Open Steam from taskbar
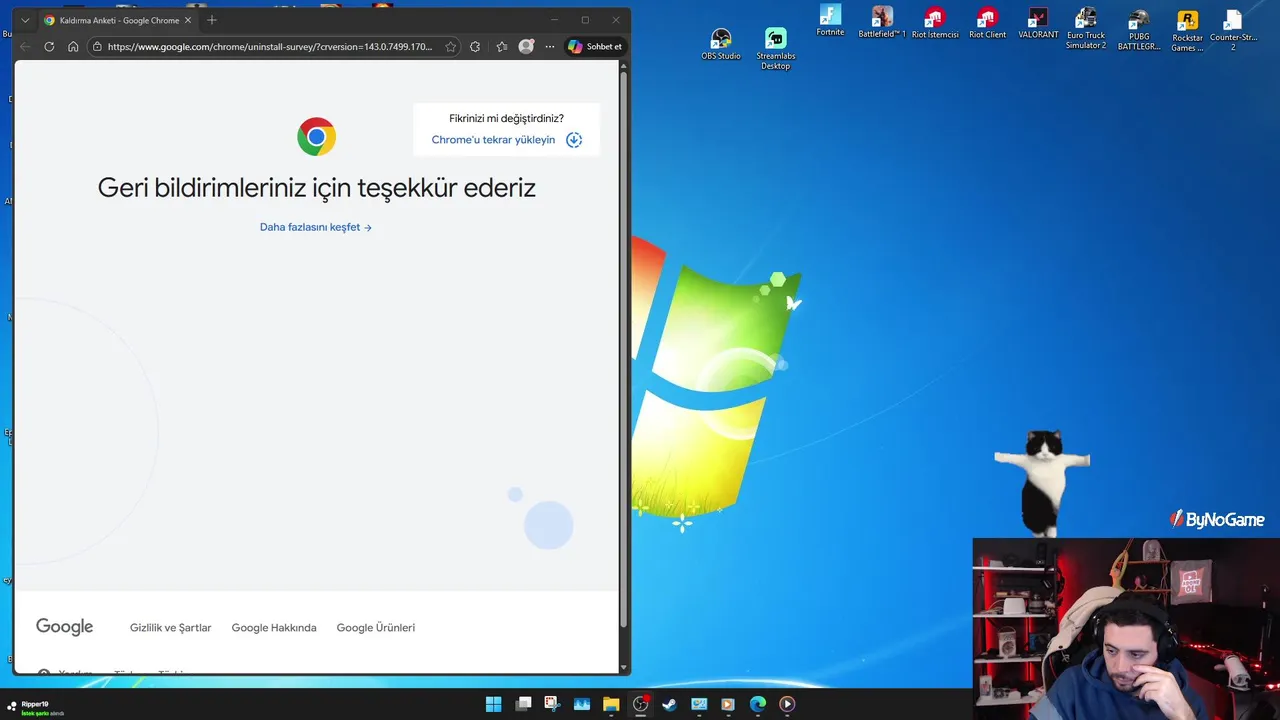1280x720 pixels. [669, 704]
